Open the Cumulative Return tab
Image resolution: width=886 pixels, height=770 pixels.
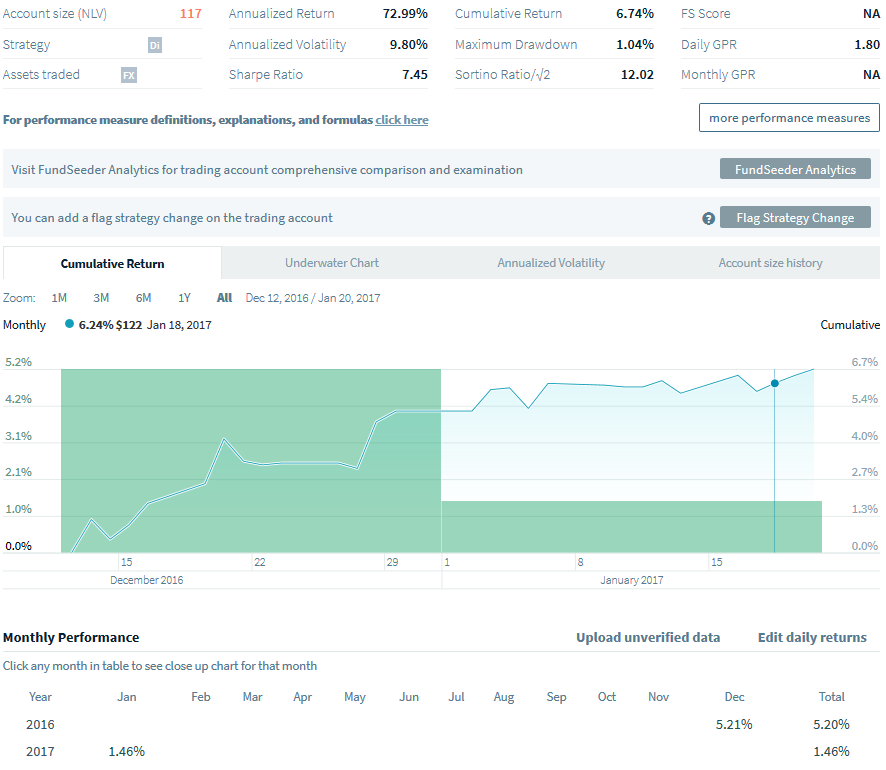point(112,263)
